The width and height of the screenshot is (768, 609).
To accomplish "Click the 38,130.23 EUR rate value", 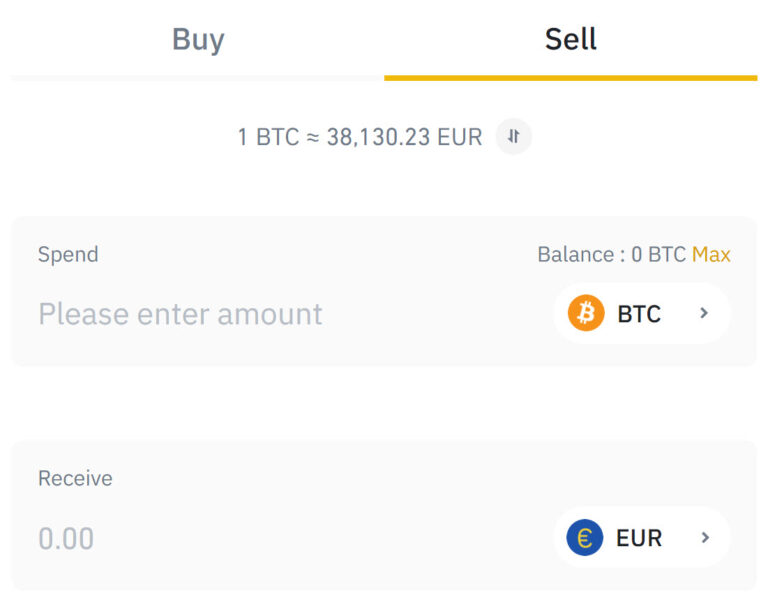I will click(x=405, y=137).
